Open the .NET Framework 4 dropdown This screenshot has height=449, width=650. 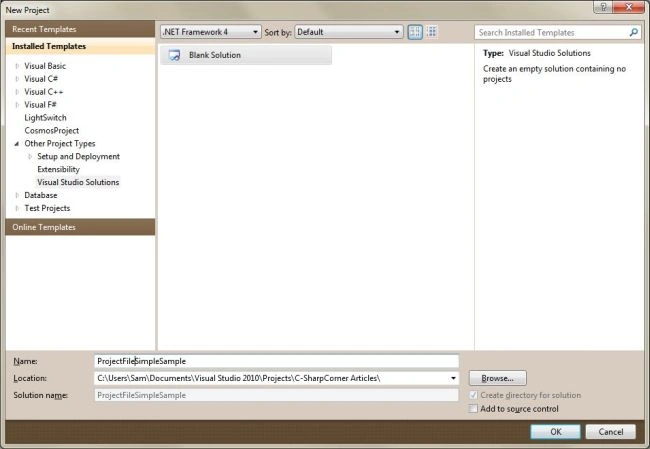click(211, 32)
